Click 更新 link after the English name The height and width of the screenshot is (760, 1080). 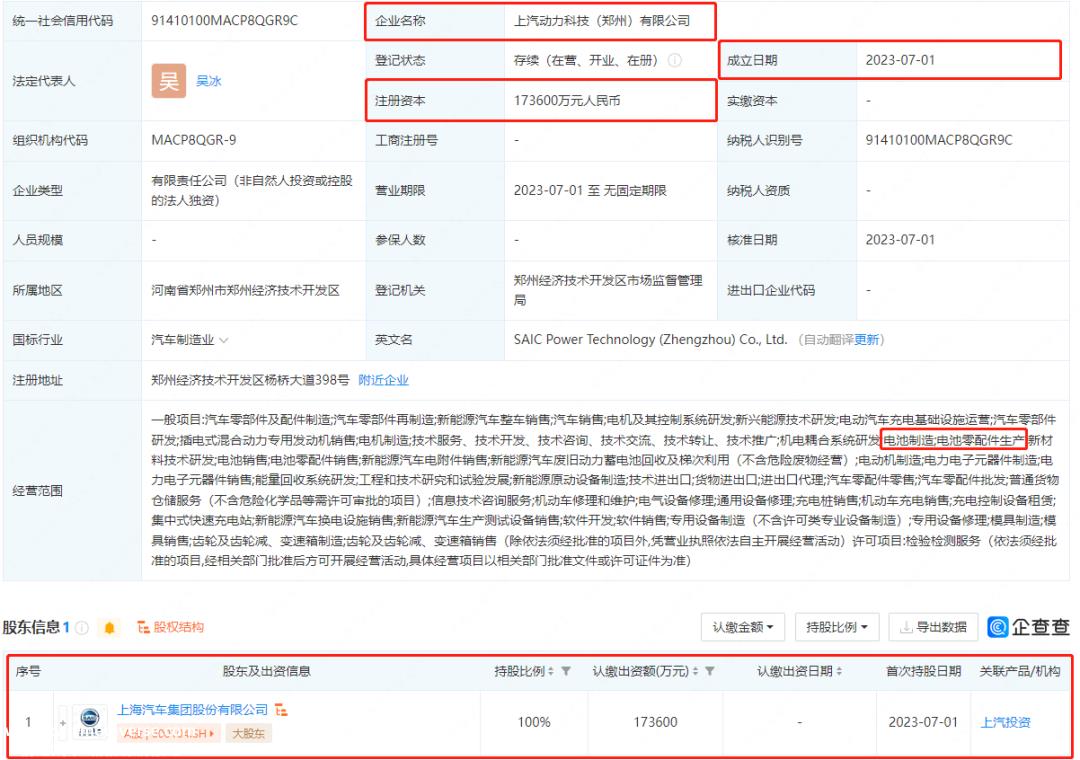[867, 340]
